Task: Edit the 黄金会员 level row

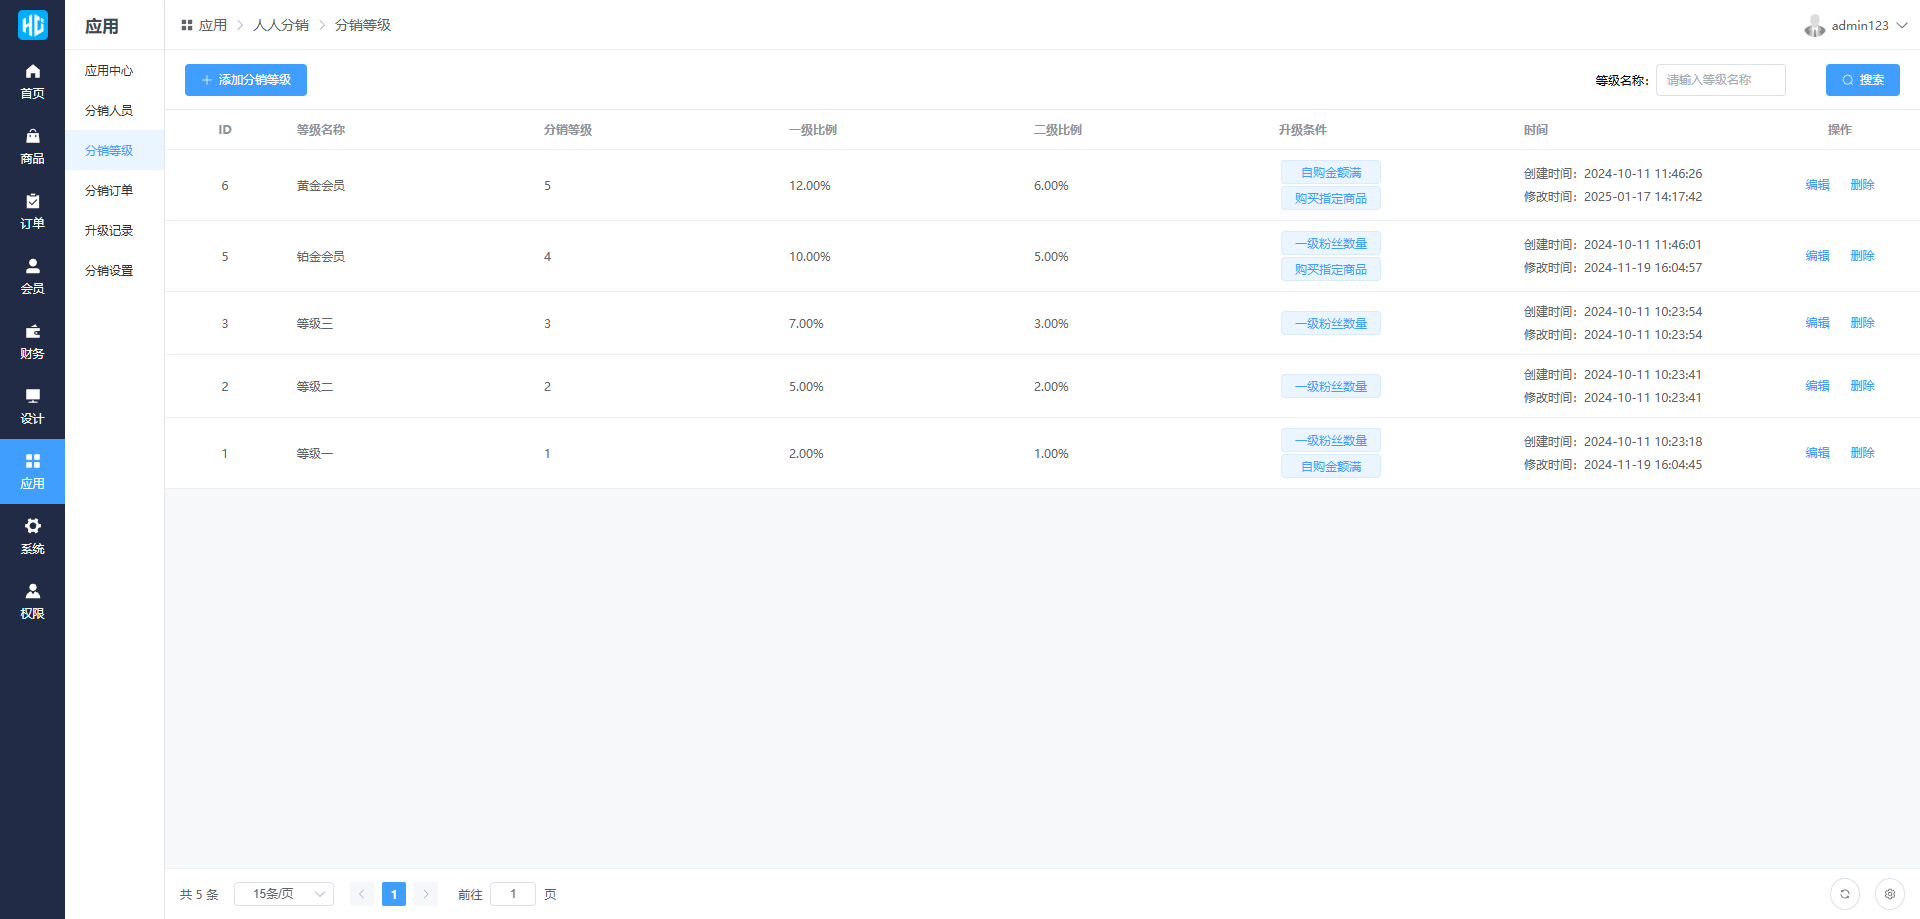Action: (1817, 185)
